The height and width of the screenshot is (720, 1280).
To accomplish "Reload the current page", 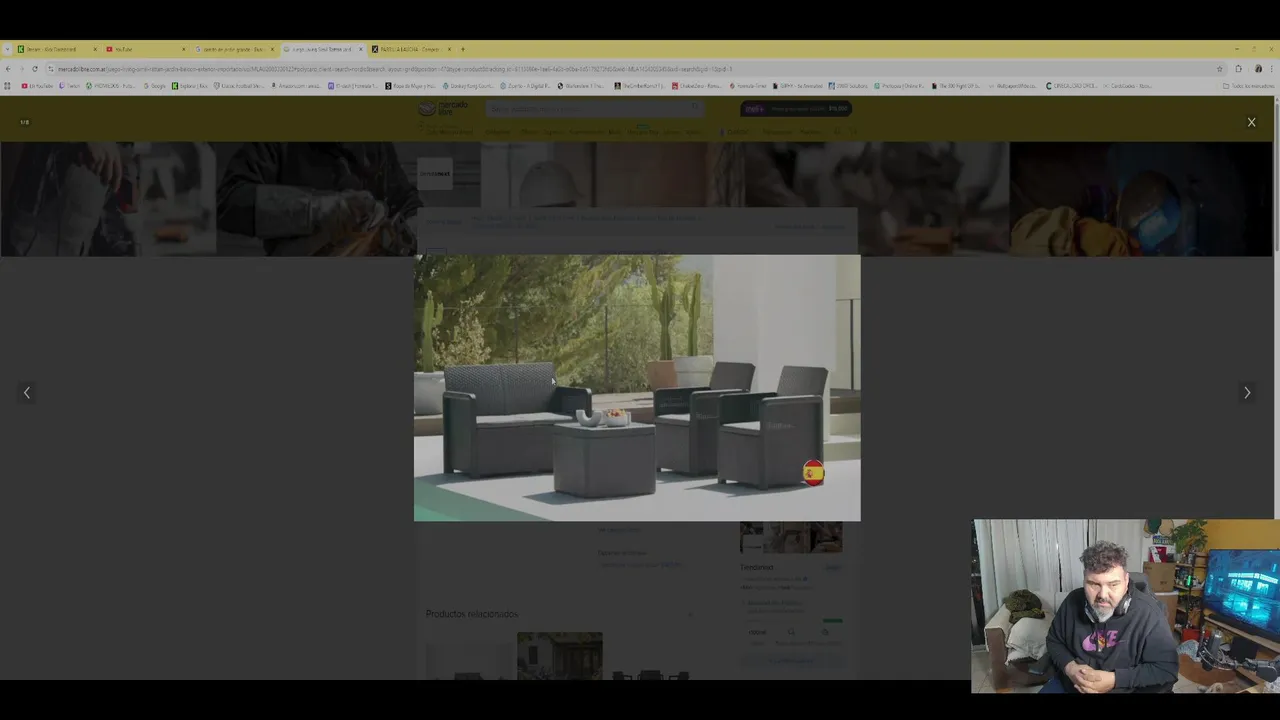I will [x=34, y=69].
